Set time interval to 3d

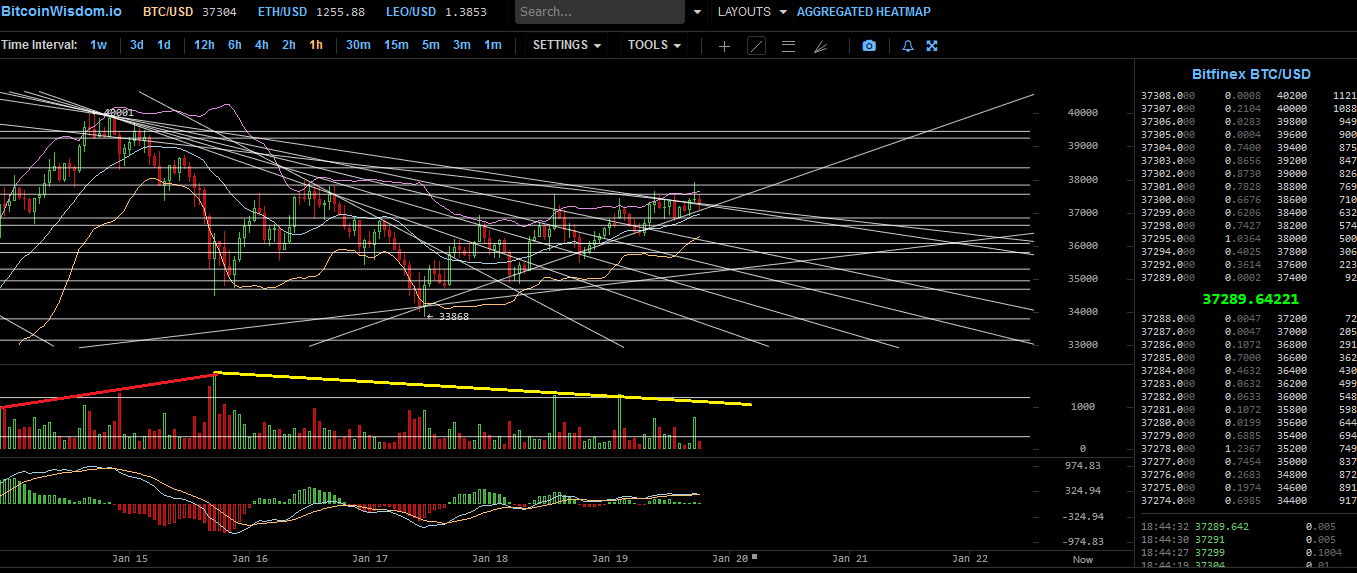tap(137, 45)
